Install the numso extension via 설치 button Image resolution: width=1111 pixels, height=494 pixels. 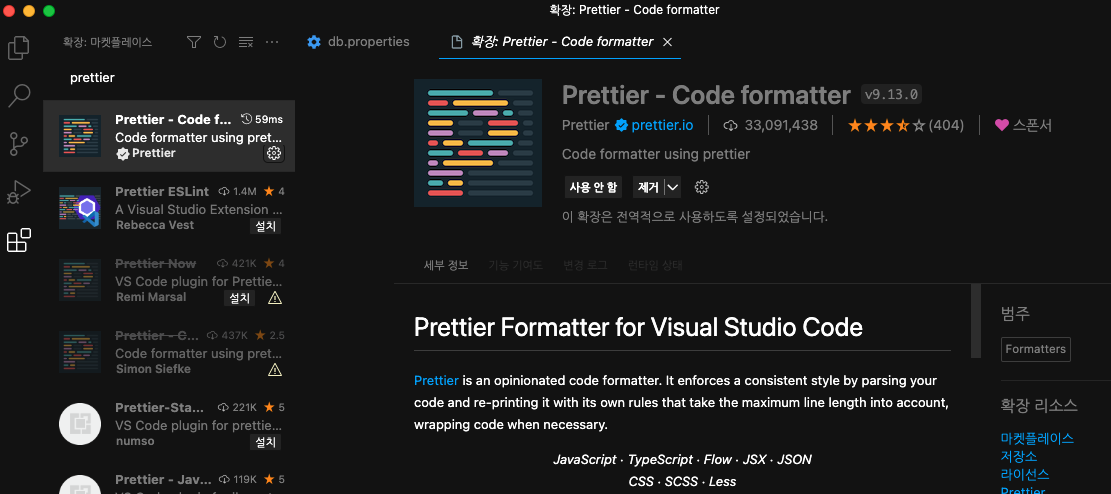pyautogui.click(x=265, y=442)
